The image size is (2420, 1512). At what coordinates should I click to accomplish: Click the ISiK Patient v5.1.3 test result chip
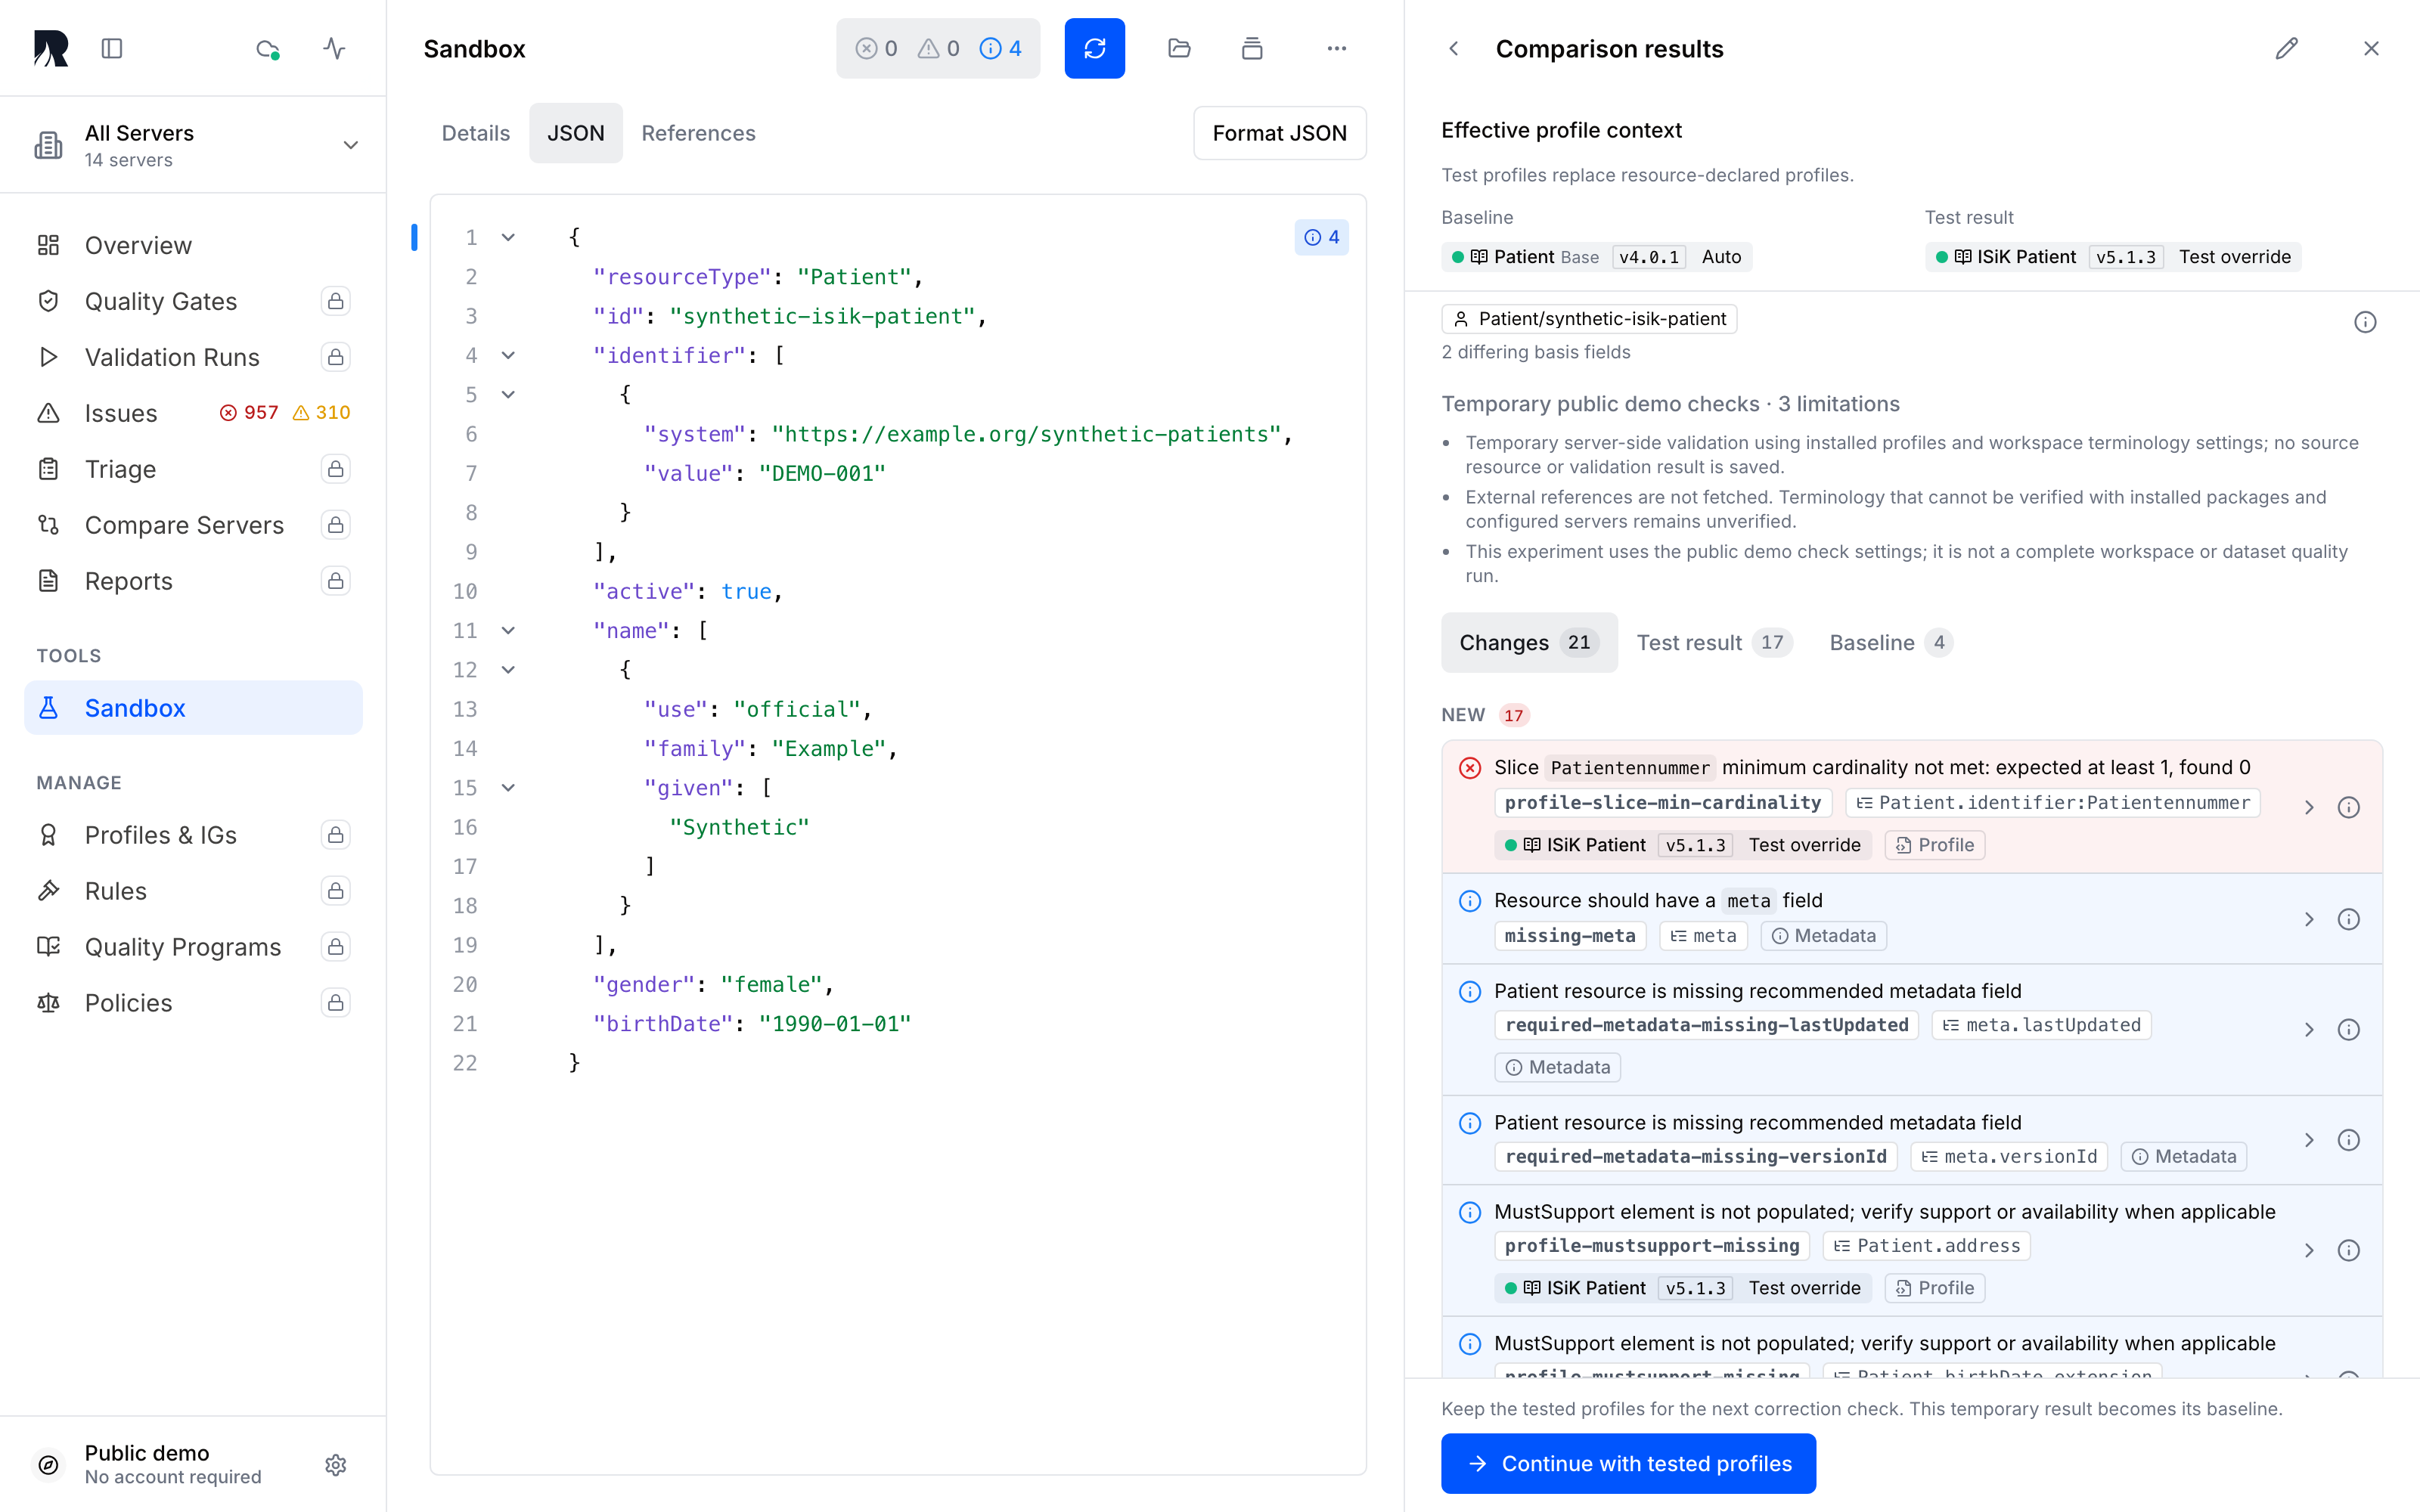coord(2113,257)
